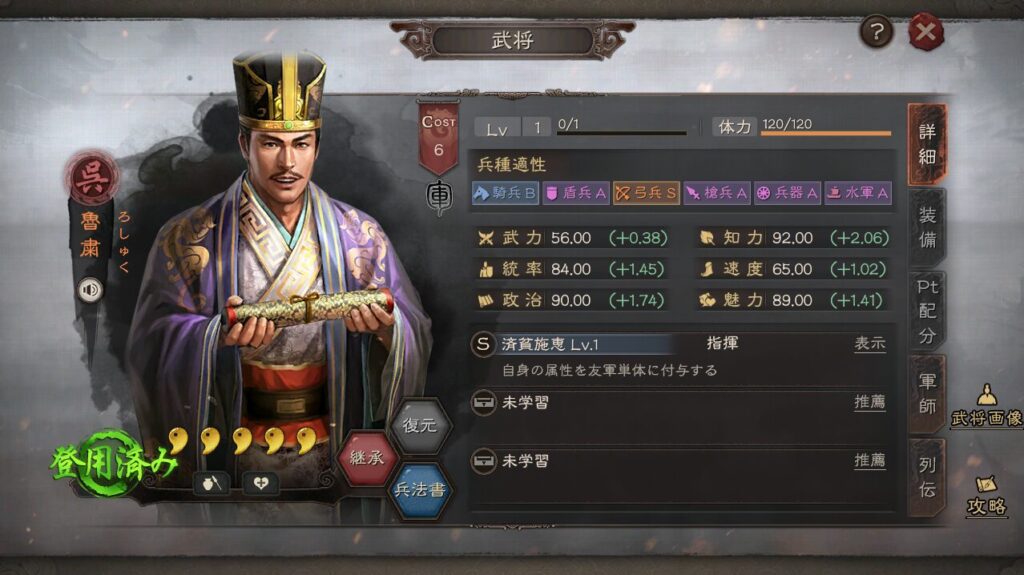The image size is (1024, 575).
Task: Select the 弓兵 S troop aptitude badge
Action: pos(646,193)
